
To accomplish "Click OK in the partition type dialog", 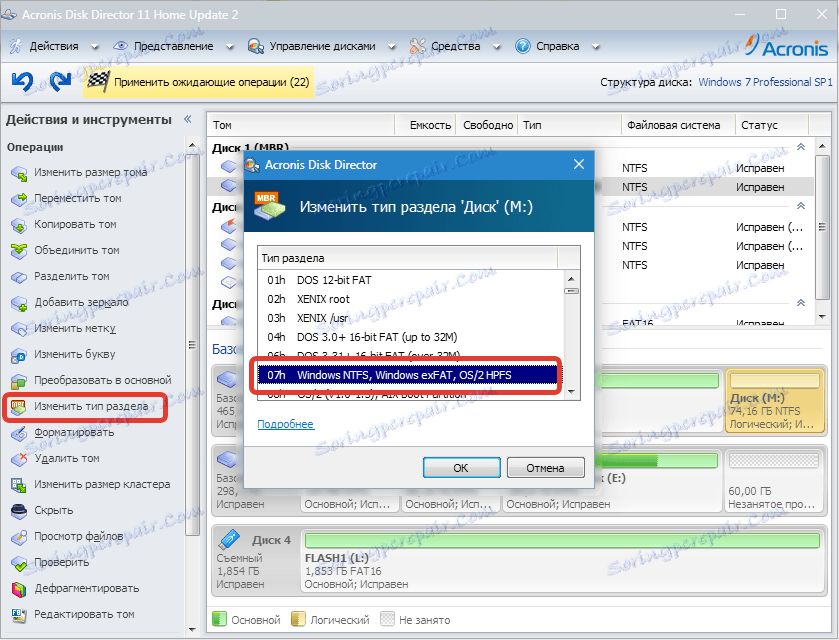I will point(461,468).
